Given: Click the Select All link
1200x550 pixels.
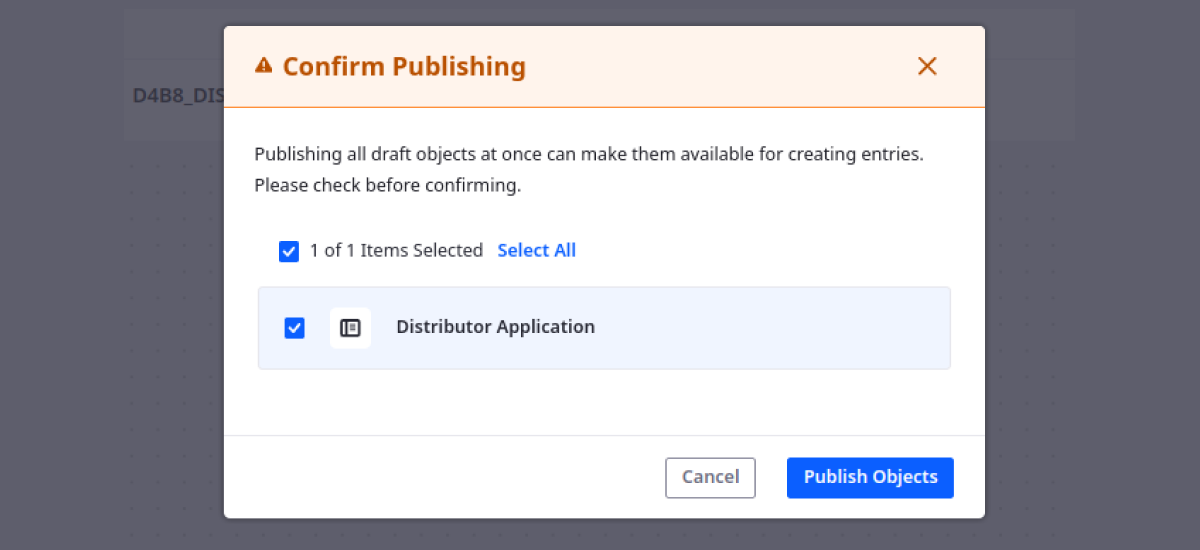Looking at the screenshot, I should click(536, 250).
